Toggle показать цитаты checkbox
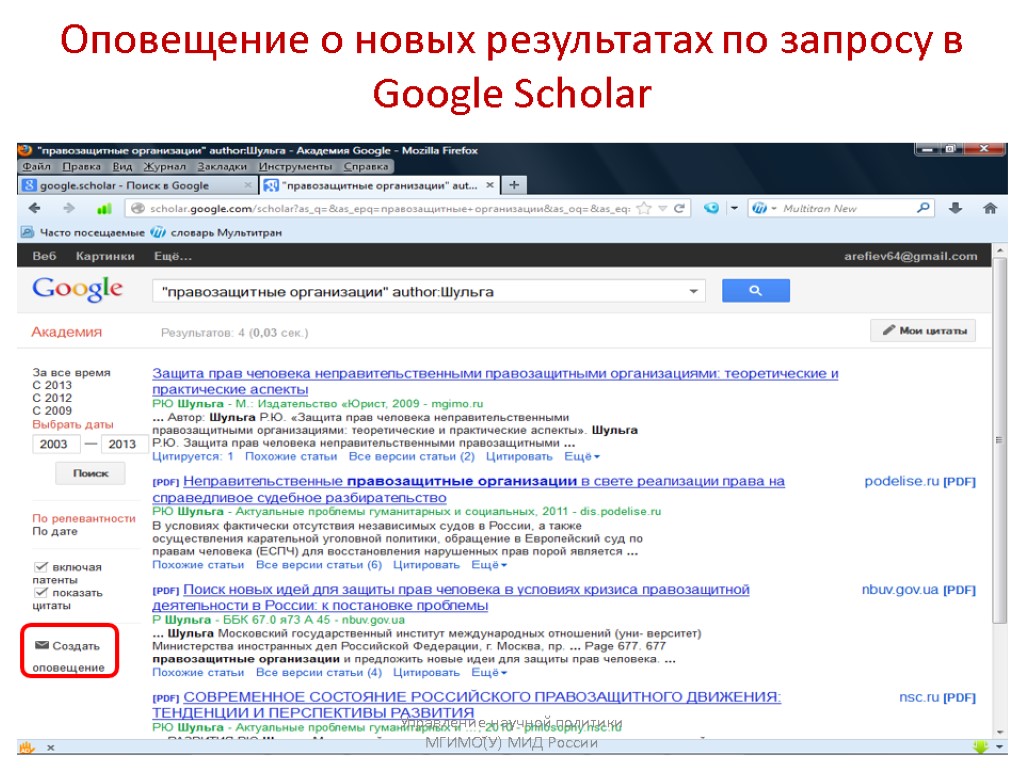 click(x=41, y=592)
